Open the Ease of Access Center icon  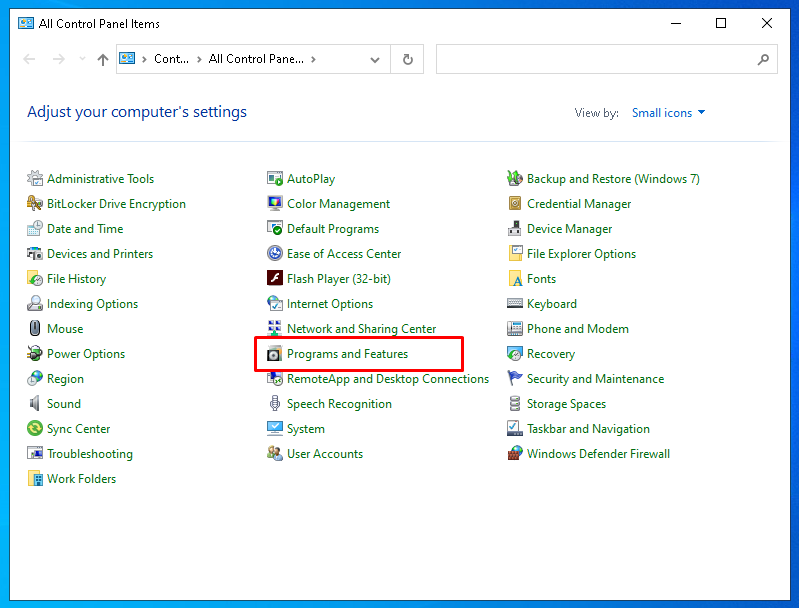click(x=275, y=253)
